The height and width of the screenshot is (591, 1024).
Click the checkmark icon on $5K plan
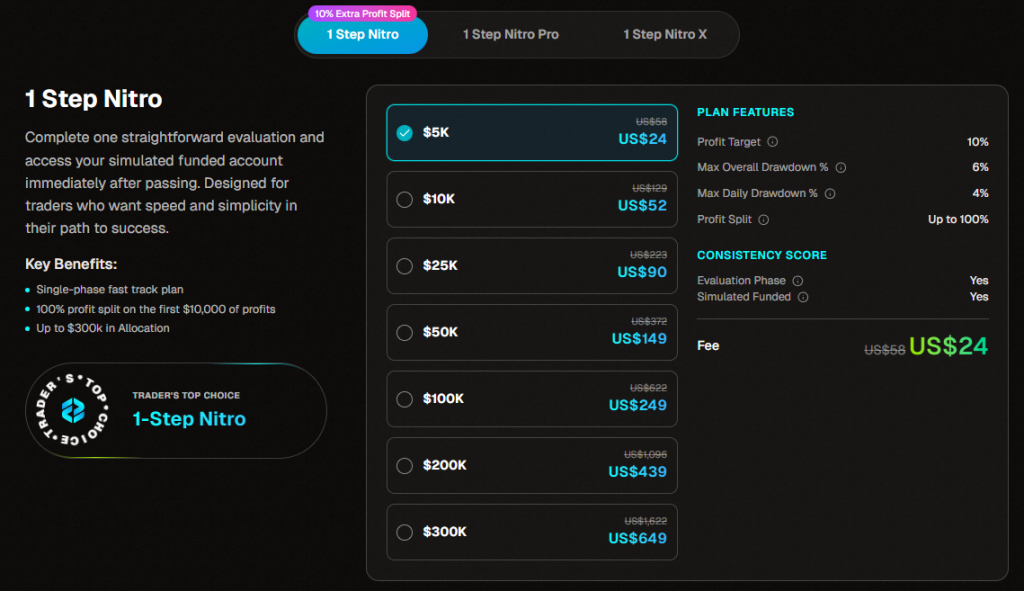[x=405, y=133]
